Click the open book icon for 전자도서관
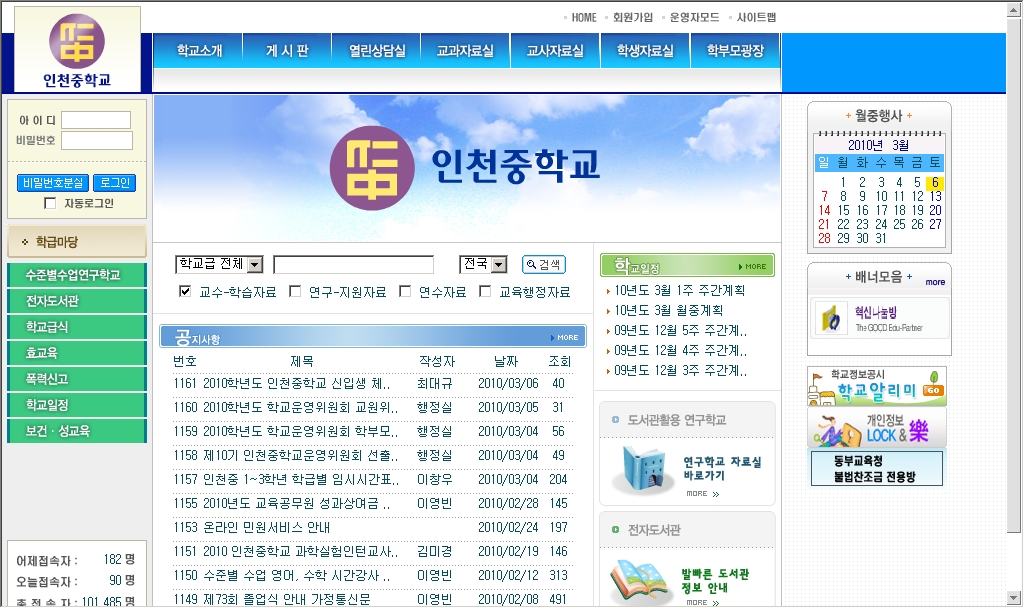Image resolution: width=1024 pixels, height=608 pixels. pyautogui.click(x=641, y=581)
